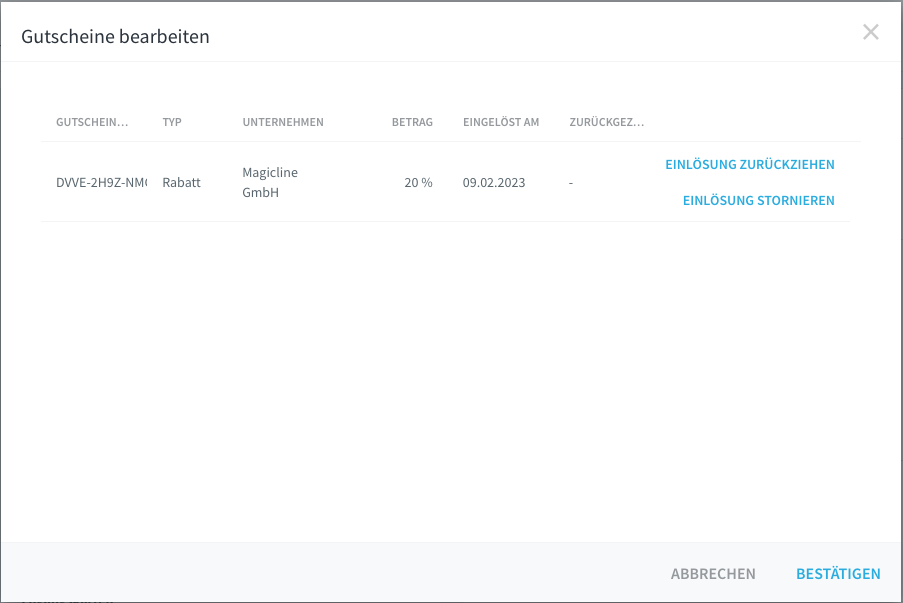Click the dash in the Zurückgez column
This screenshot has height=603, width=903.
570,183
